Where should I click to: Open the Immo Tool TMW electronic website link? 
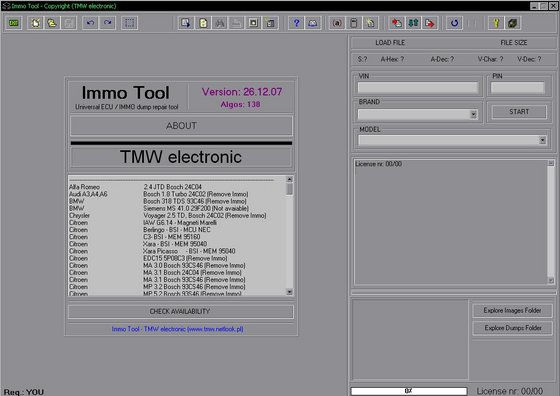click(178, 329)
